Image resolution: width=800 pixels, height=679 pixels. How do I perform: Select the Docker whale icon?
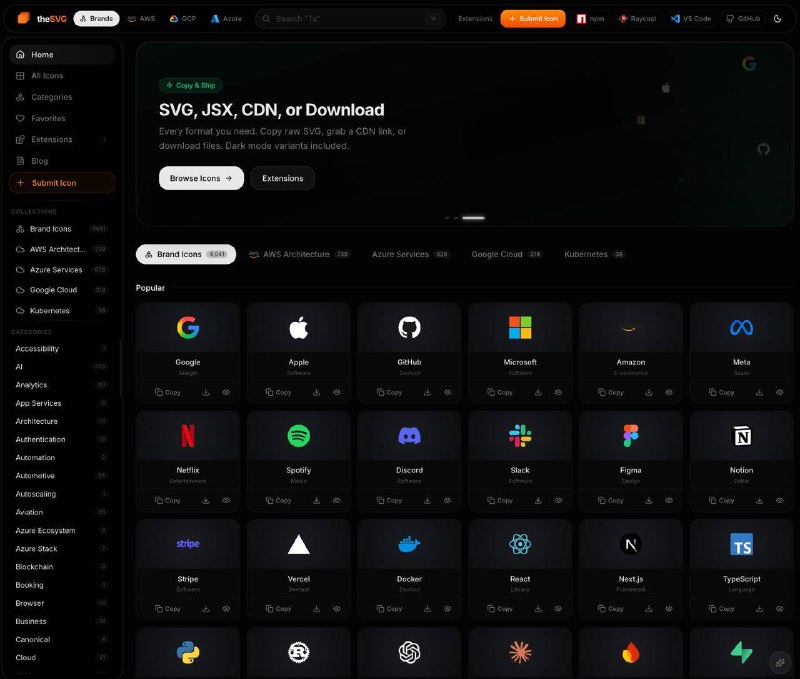409,544
